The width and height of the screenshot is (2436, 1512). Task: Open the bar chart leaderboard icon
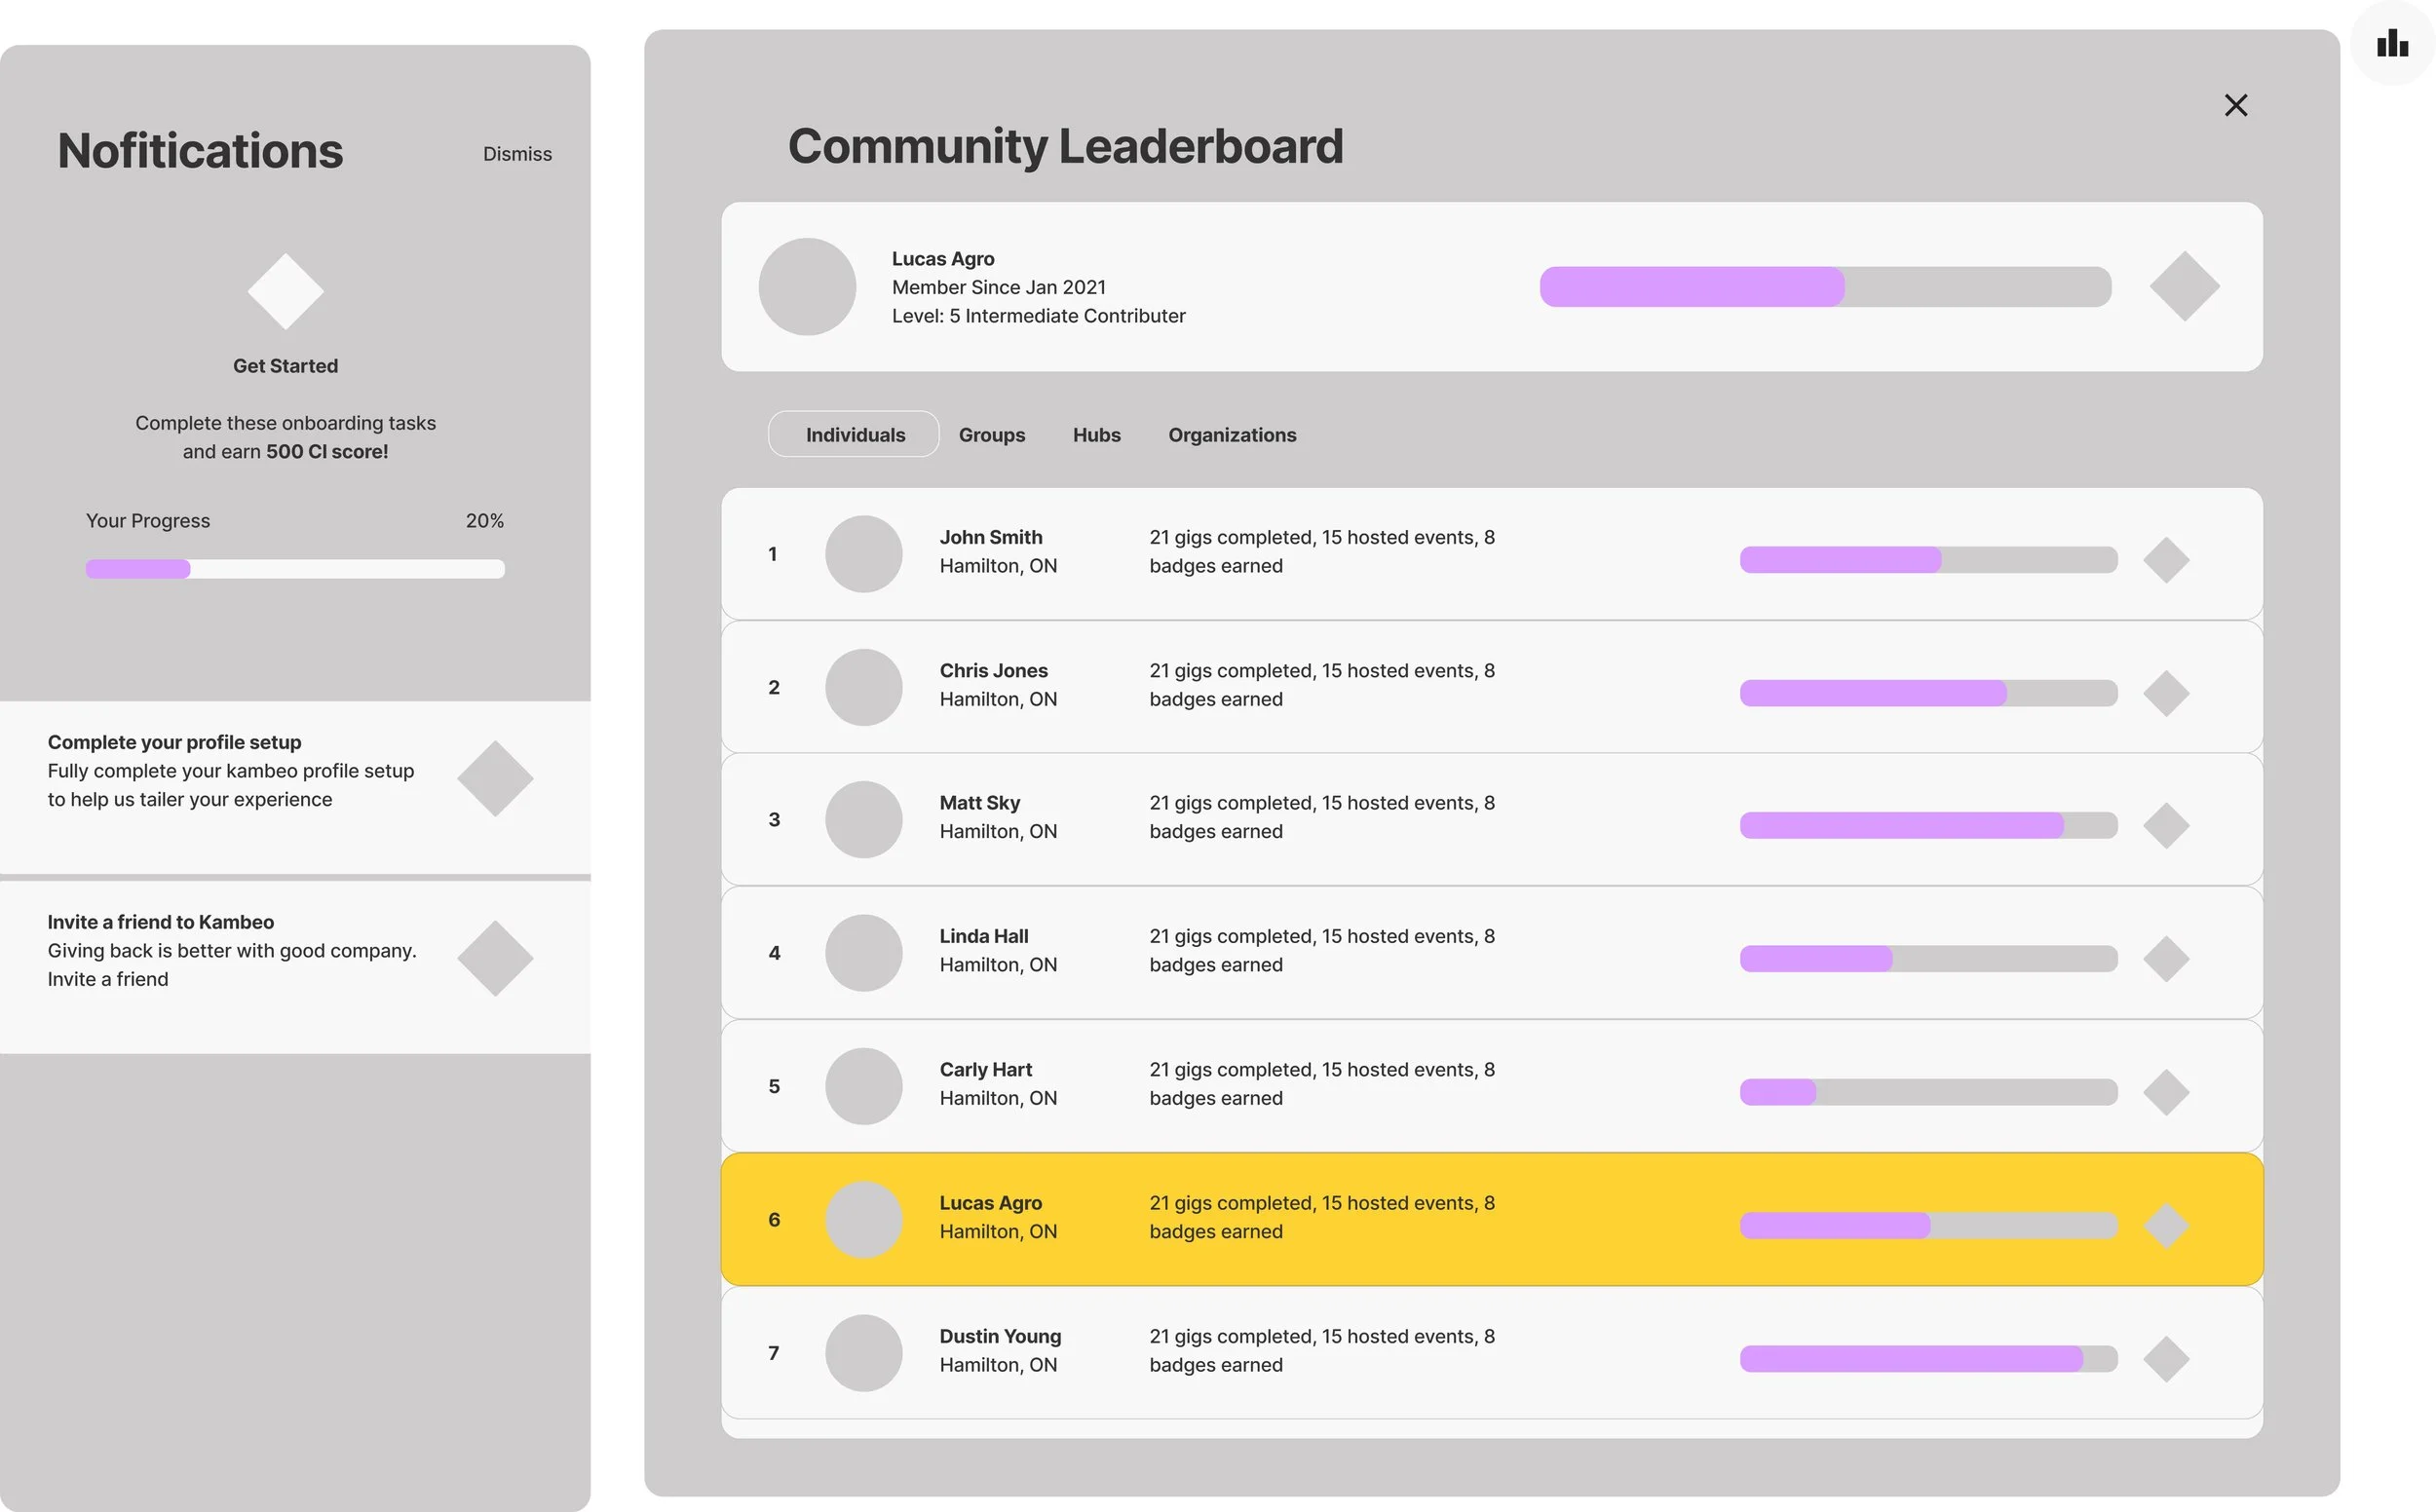coord(2392,43)
